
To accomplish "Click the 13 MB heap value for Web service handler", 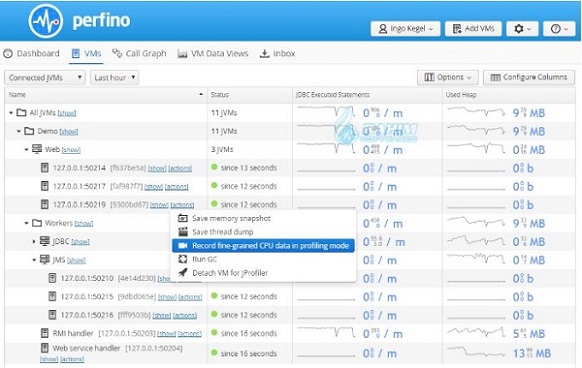I will point(532,353).
